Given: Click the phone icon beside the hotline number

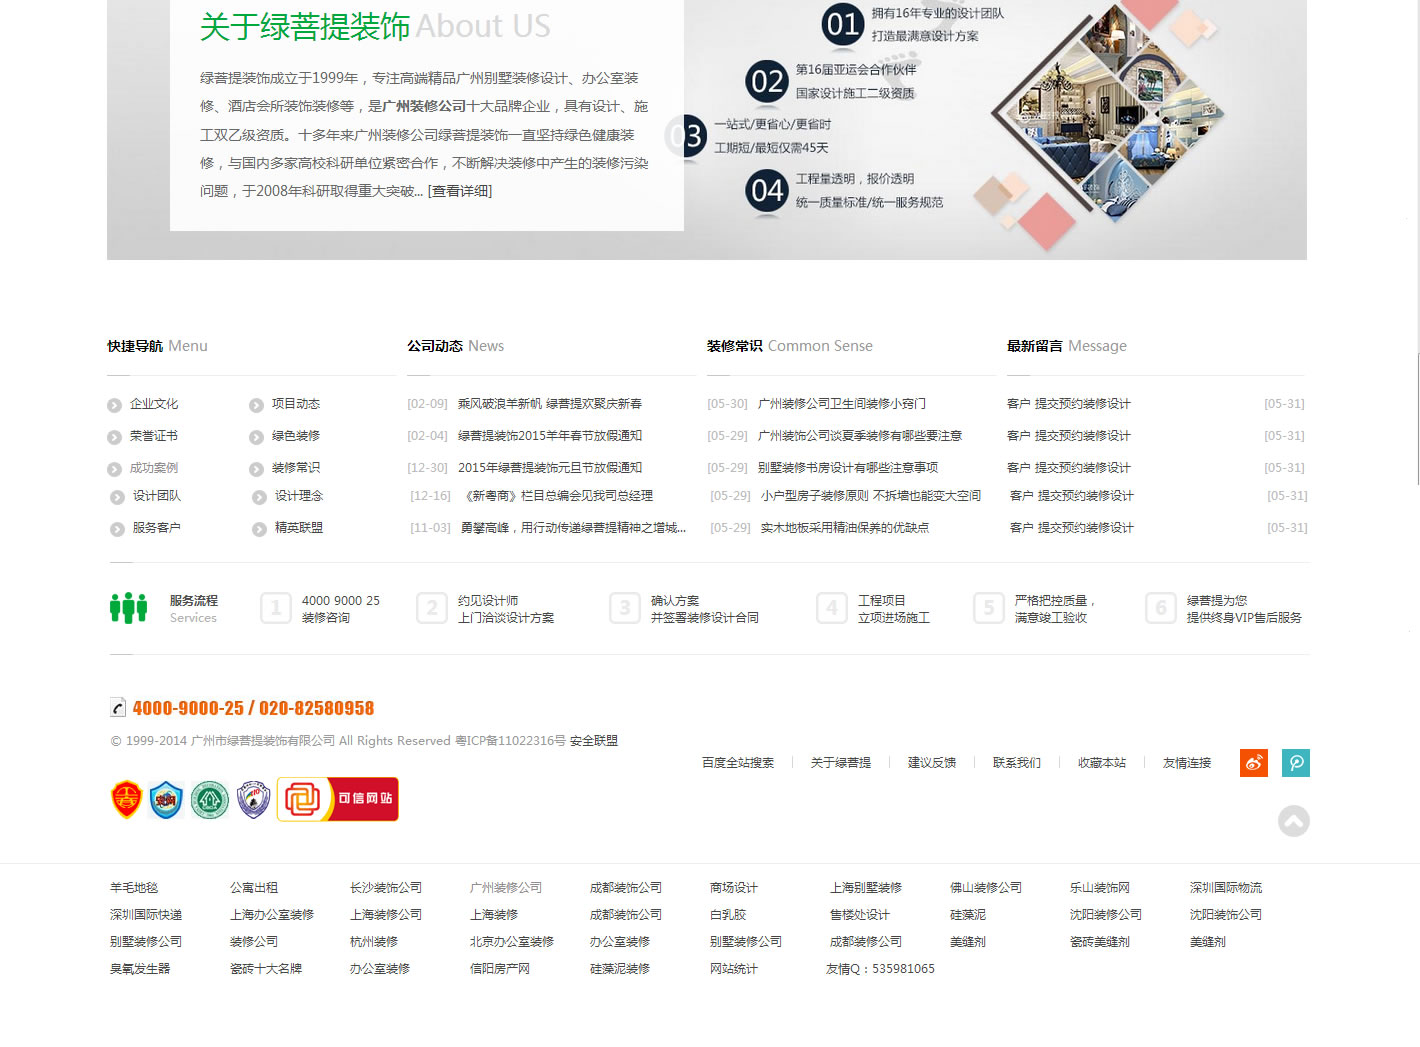Looking at the screenshot, I should tap(118, 708).
